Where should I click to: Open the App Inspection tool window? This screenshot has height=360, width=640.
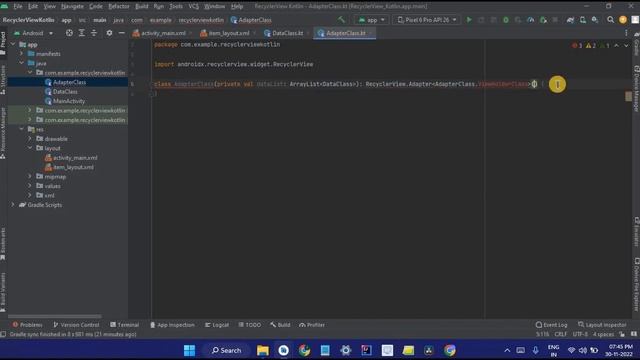[x=172, y=325]
